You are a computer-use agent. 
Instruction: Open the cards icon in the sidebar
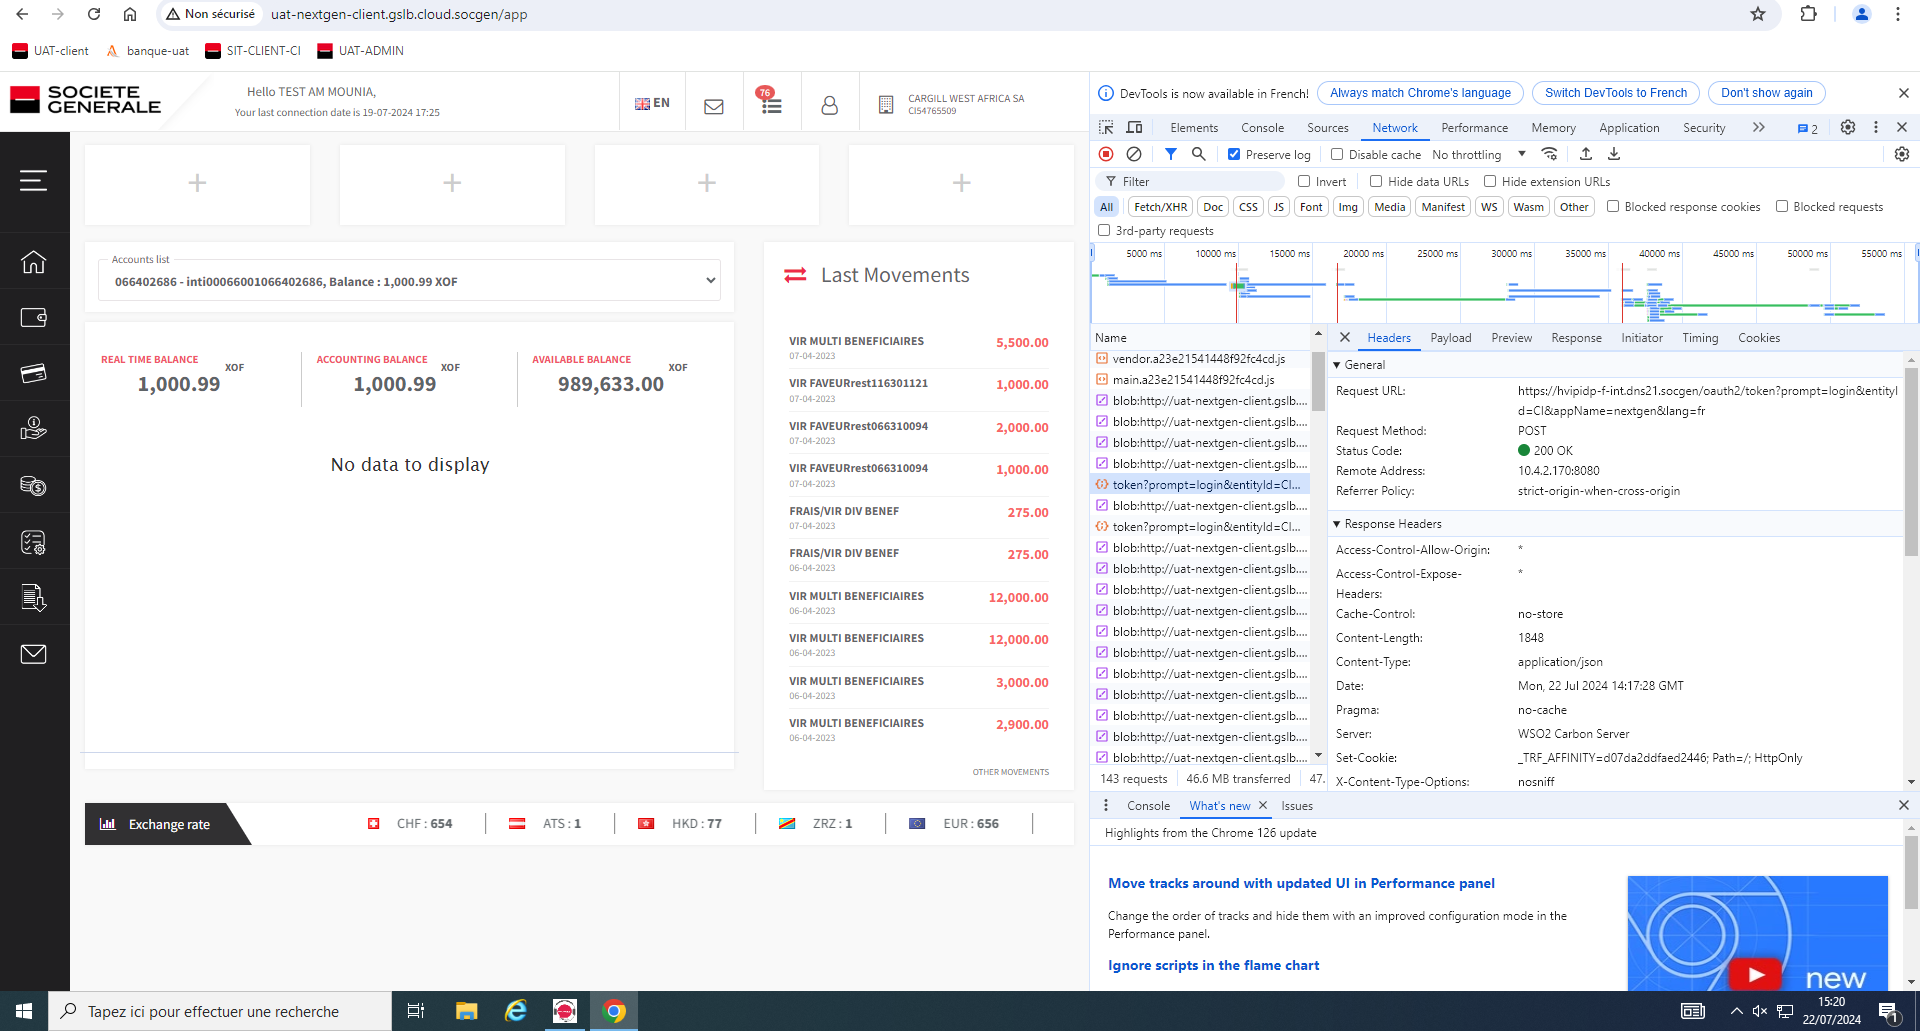pos(33,373)
